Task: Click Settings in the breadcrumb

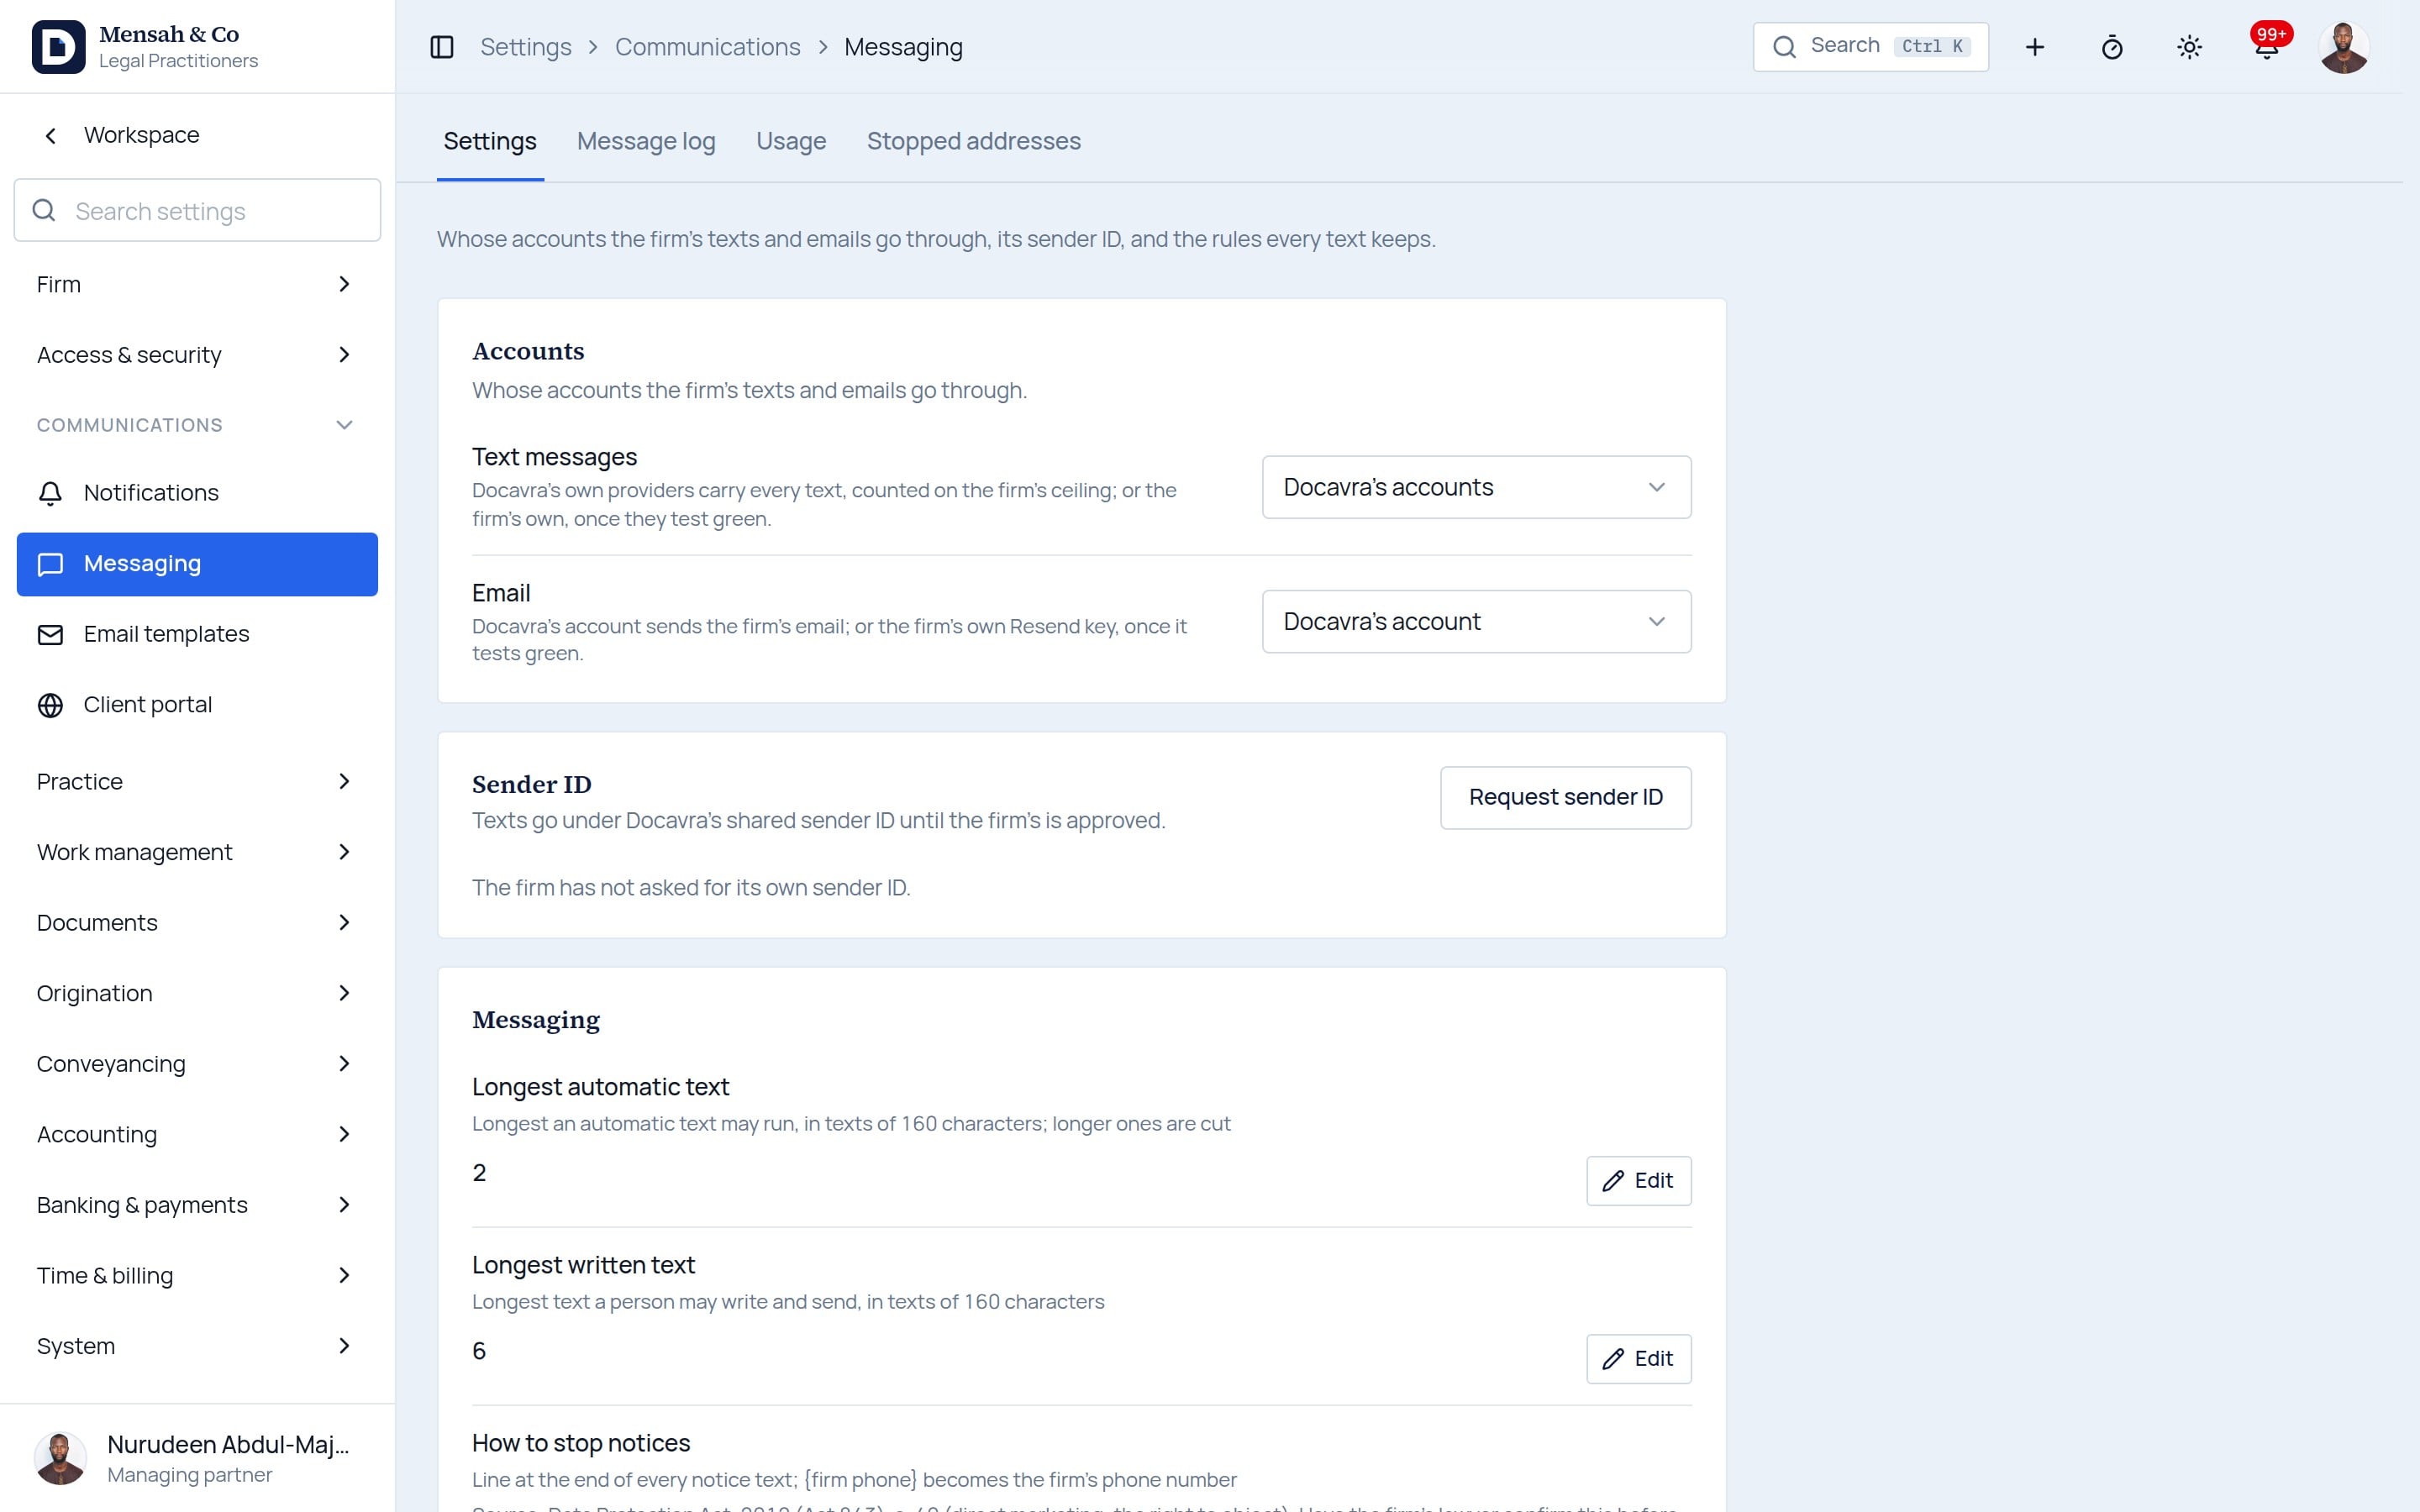Action: pyautogui.click(x=526, y=47)
